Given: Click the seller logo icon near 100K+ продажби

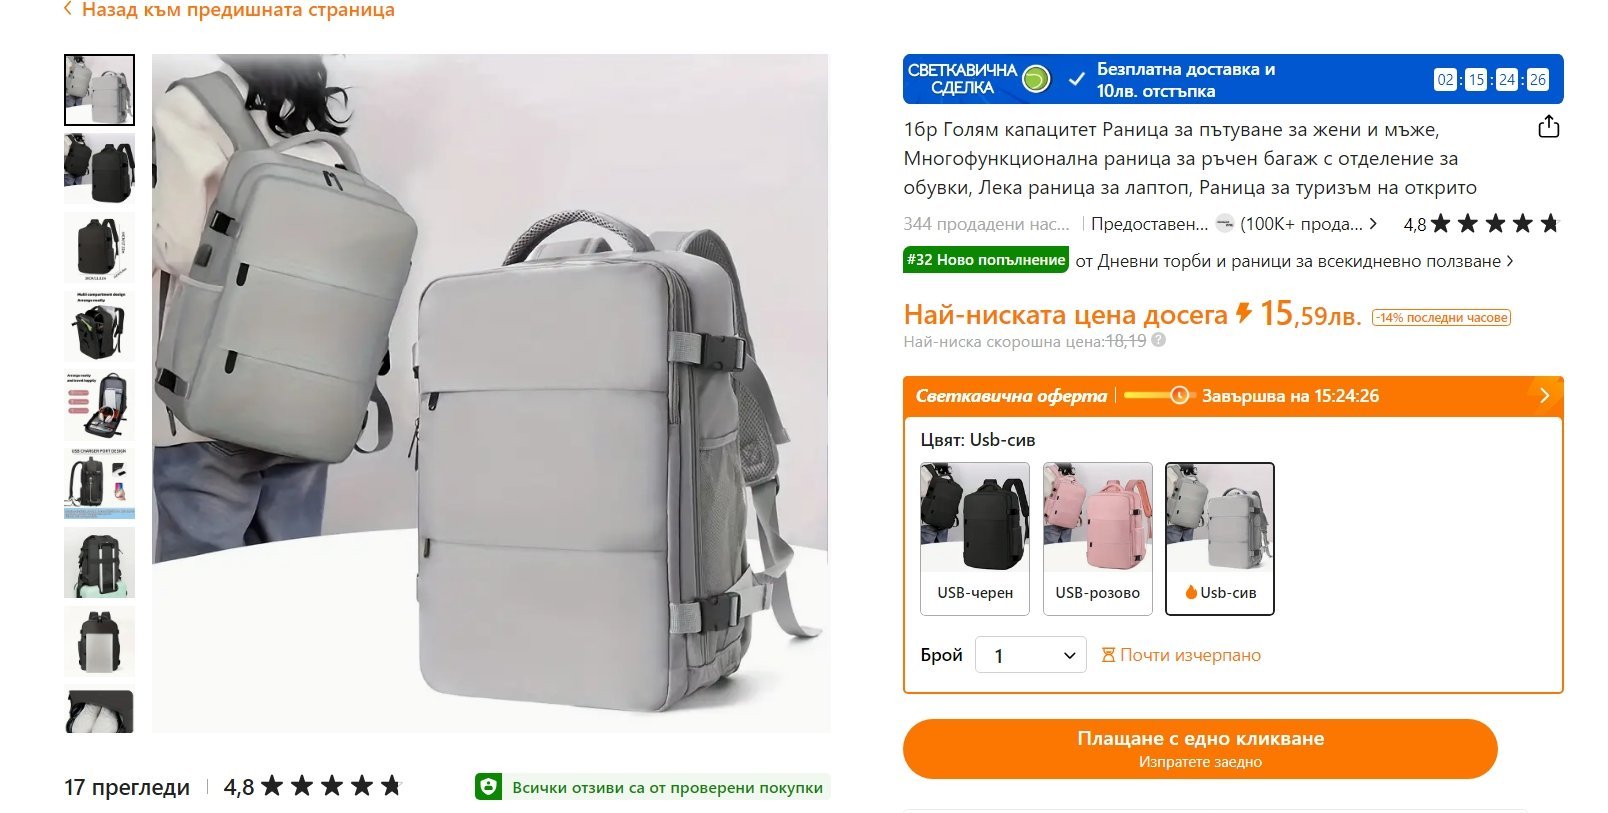Looking at the screenshot, I should tap(1224, 223).
